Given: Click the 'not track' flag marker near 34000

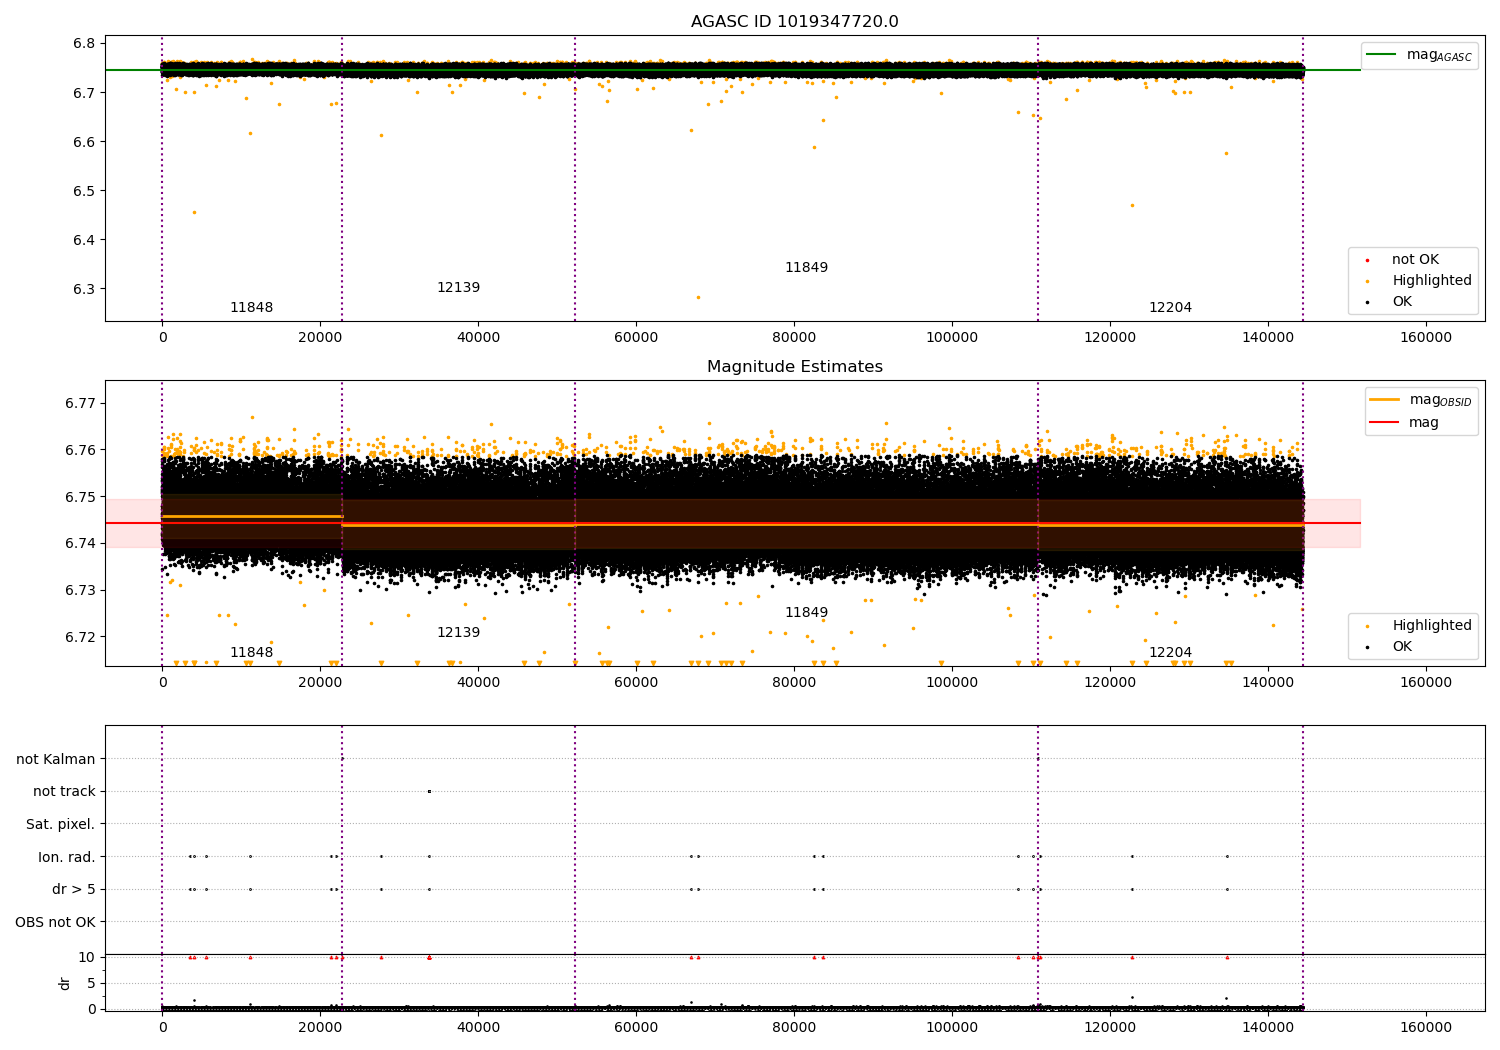Looking at the screenshot, I should coord(429,791).
